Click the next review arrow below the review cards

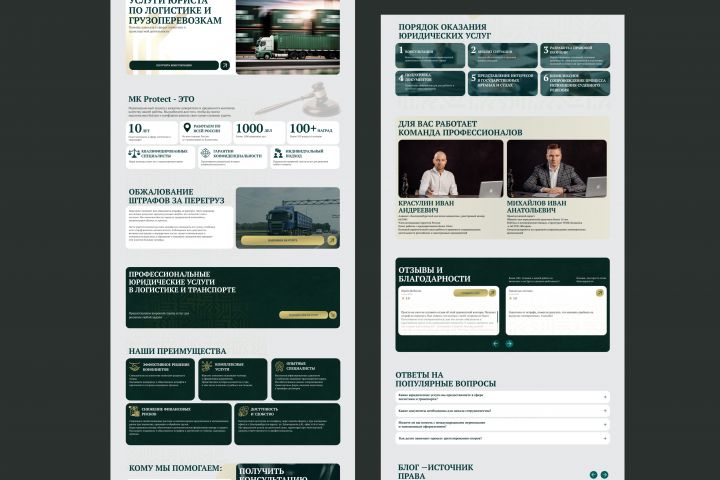509,344
